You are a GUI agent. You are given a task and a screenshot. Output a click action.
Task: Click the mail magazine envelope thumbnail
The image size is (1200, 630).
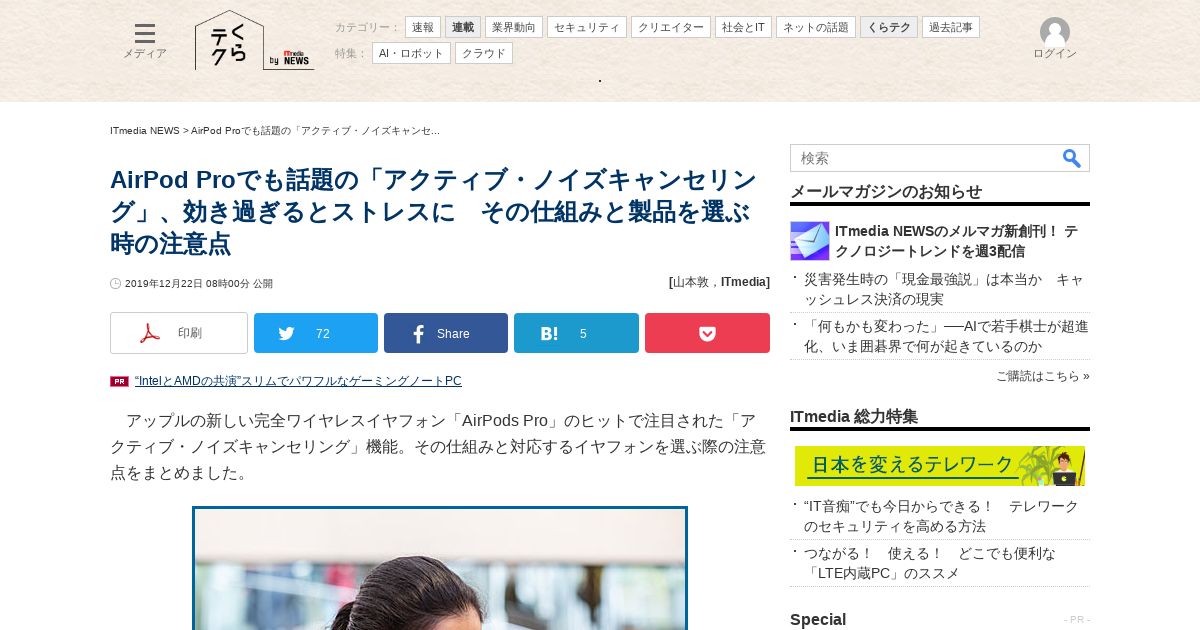[x=810, y=241]
